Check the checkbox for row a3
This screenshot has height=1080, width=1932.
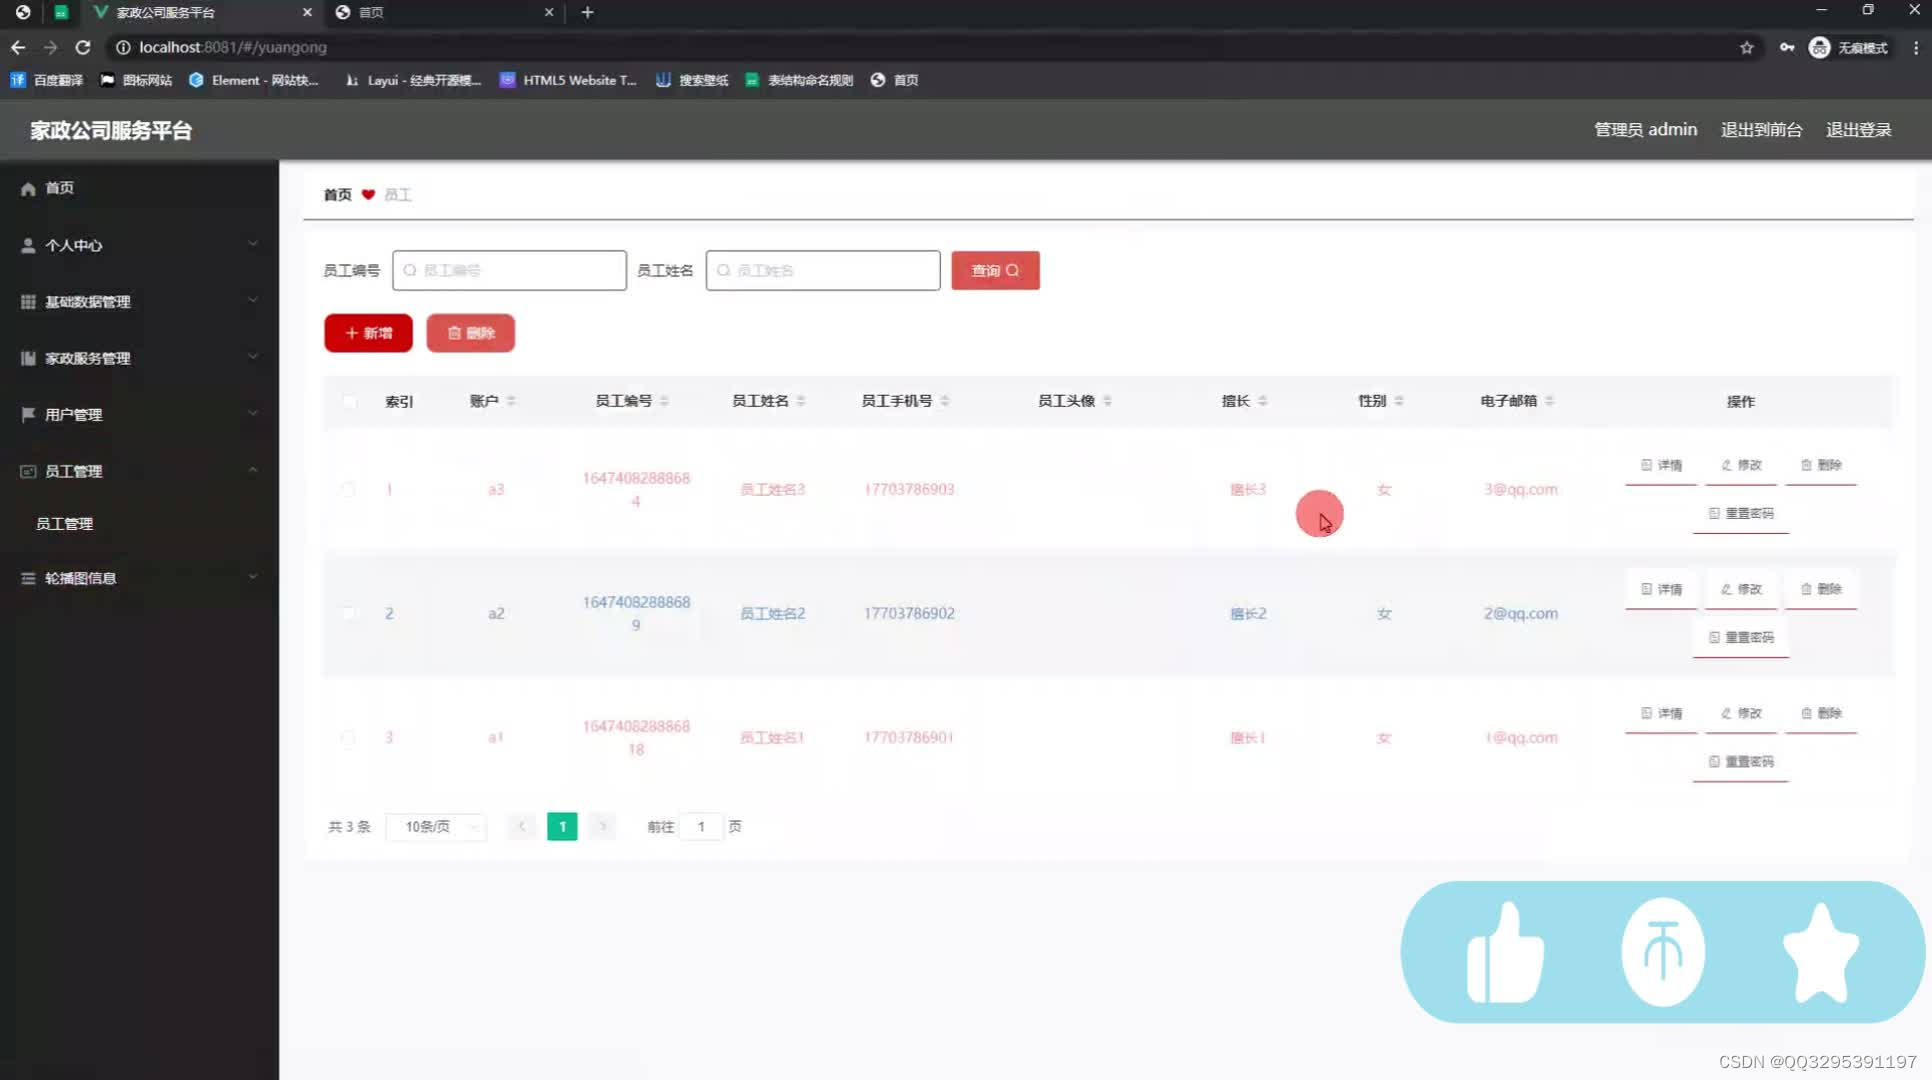[348, 489]
